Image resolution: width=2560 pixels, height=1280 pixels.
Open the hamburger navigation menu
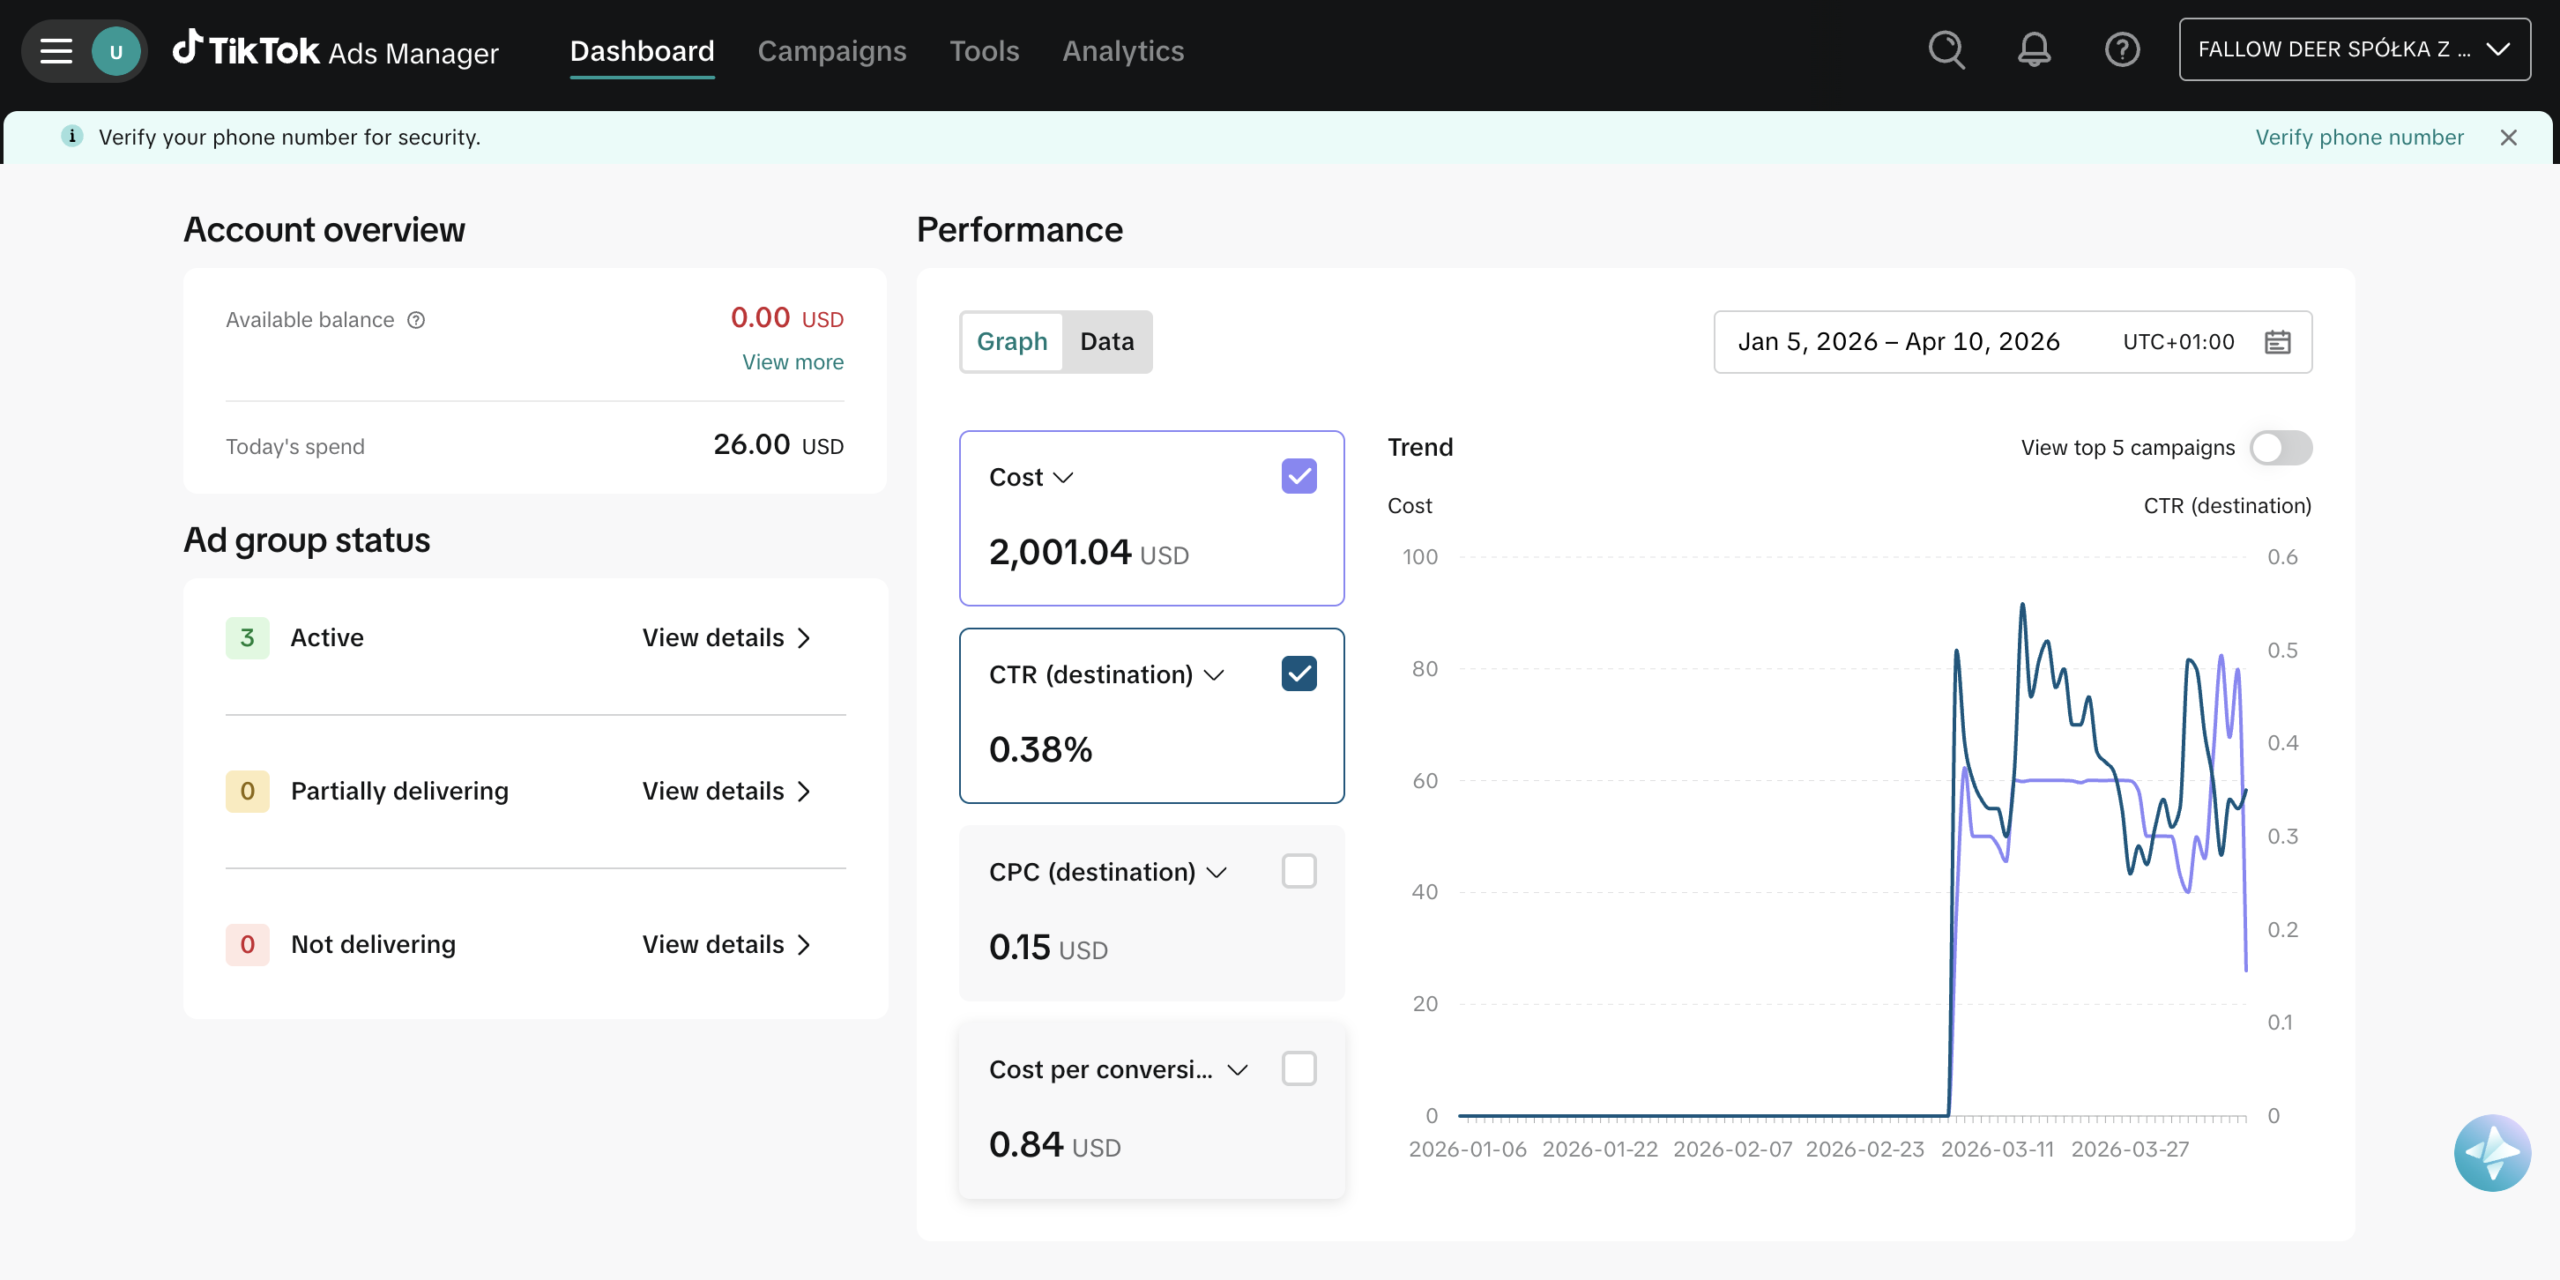(56, 50)
